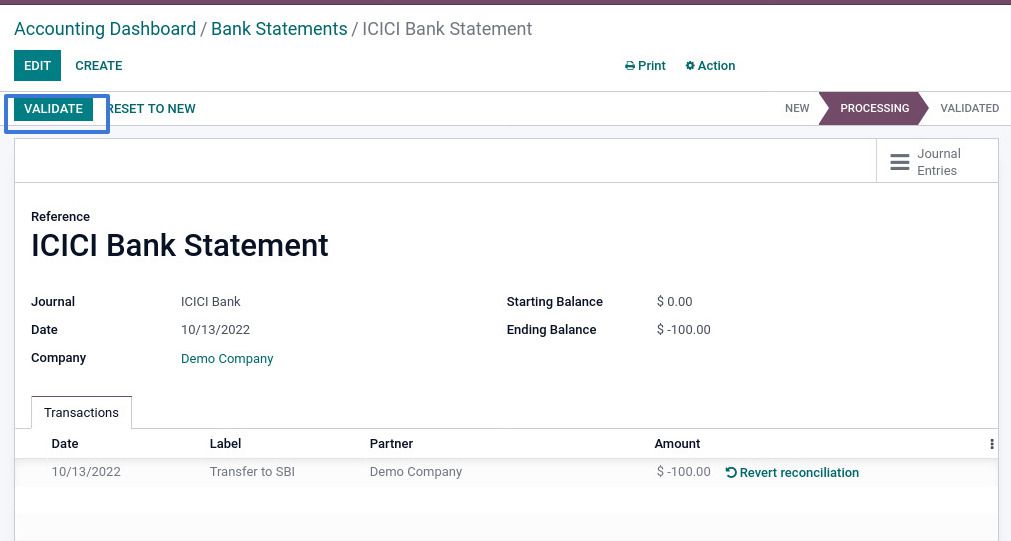Navigate back to Bank Statements
This screenshot has width=1011, height=541.
point(279,29)
